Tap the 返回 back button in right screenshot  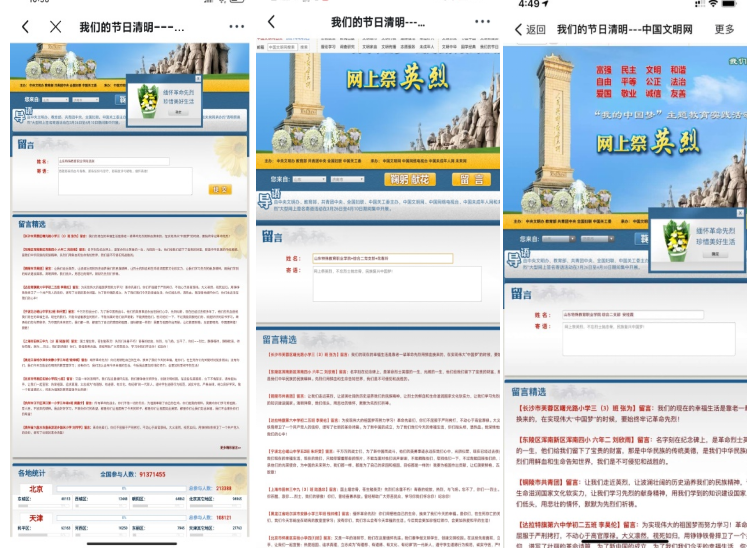pyautogui.click(x=530, y=29)
